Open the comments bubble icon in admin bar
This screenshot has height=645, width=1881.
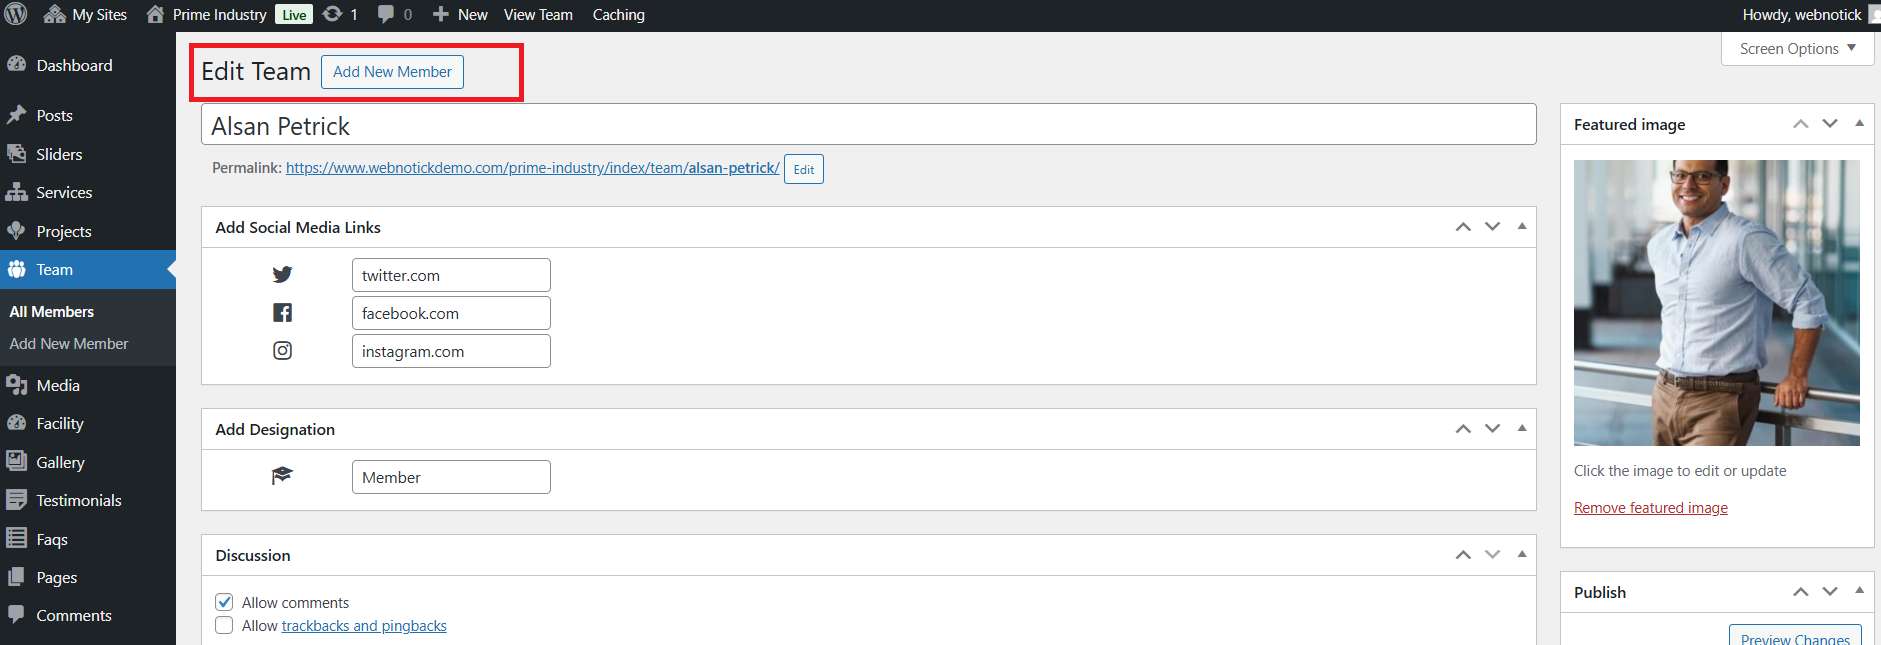click(x=386, y=14)
